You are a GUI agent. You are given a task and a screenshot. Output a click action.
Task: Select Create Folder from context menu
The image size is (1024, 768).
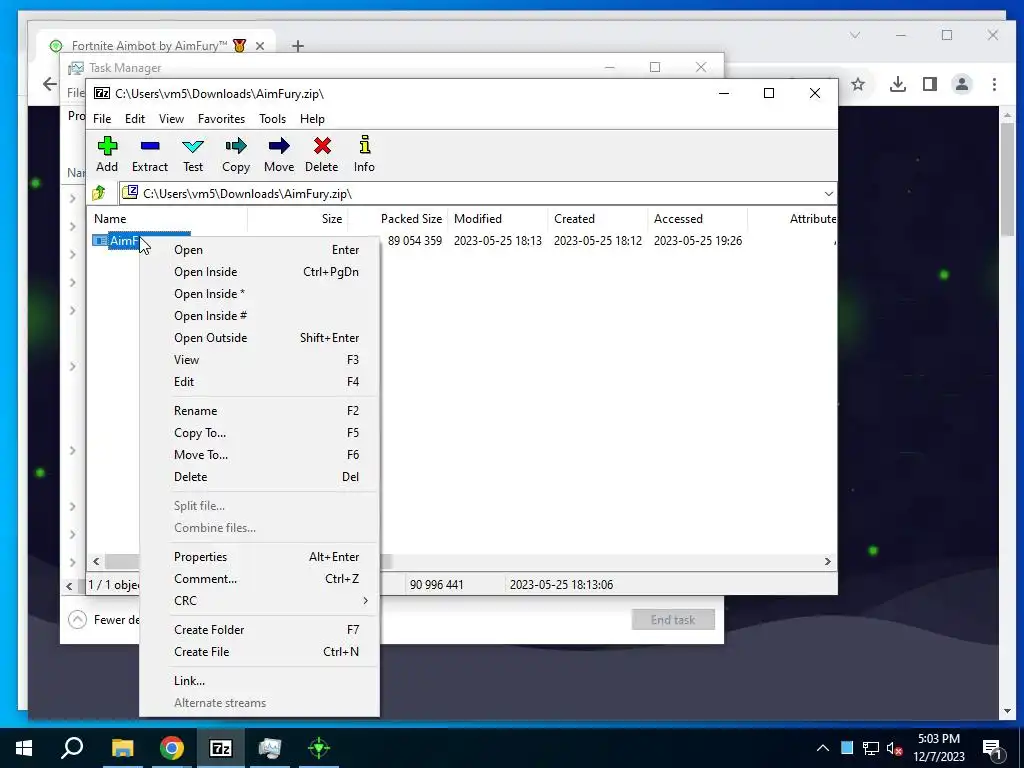click(259, 630)
